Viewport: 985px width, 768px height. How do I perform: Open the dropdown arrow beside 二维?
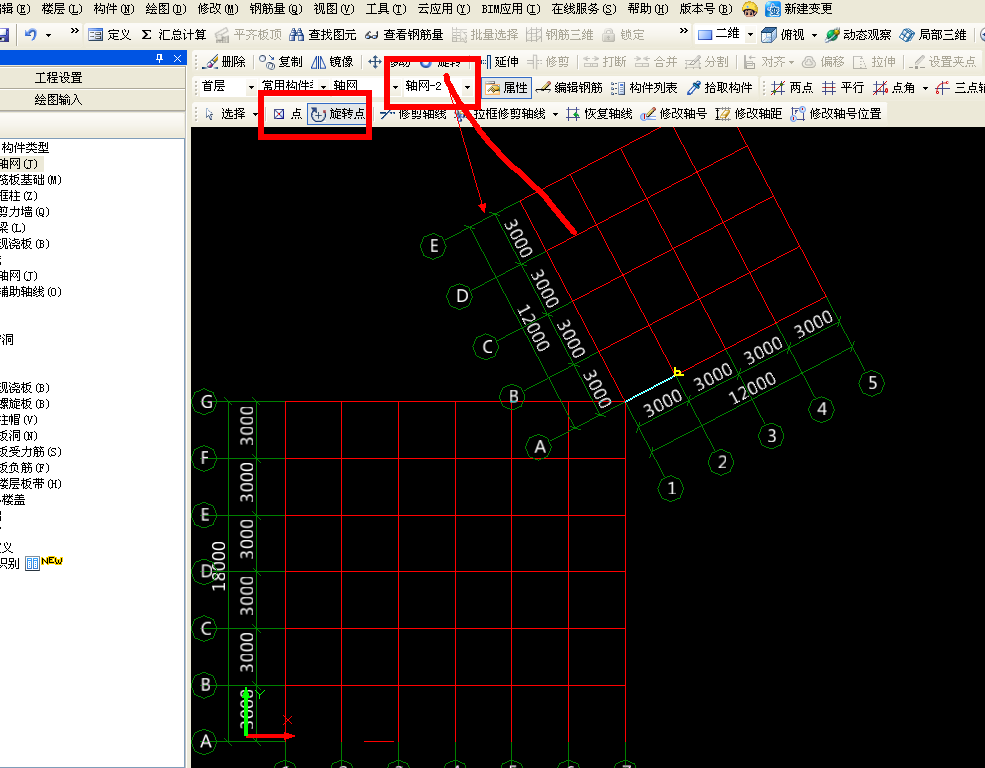click(x=750, y=35)
